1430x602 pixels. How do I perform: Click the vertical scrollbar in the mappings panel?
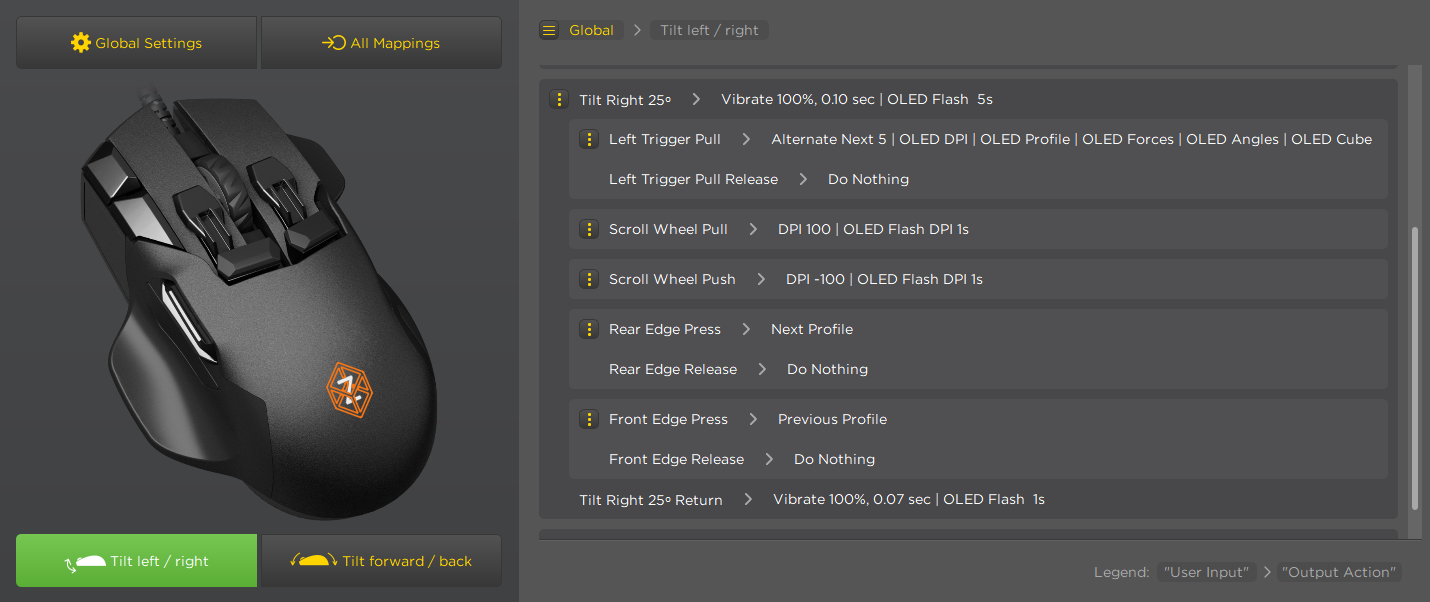click(x=1414, y=368)
